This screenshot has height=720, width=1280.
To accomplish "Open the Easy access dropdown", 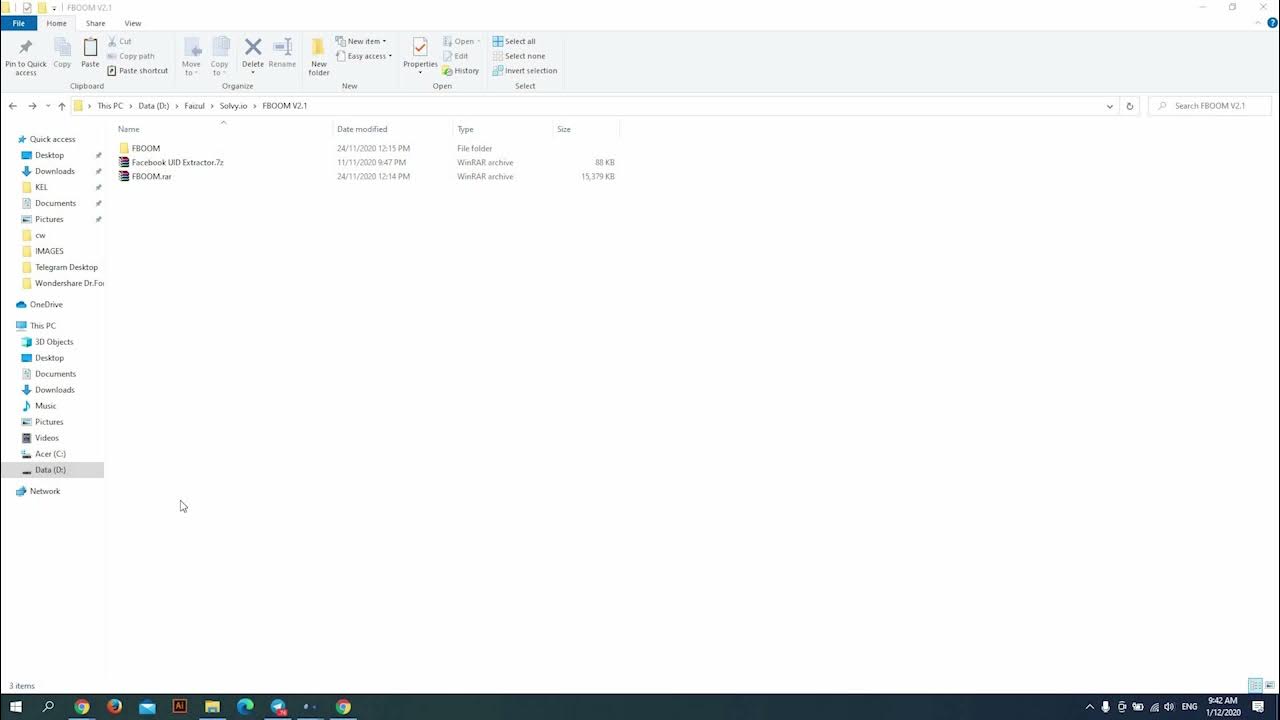I will pyautogui.click(x=364, y=56).
